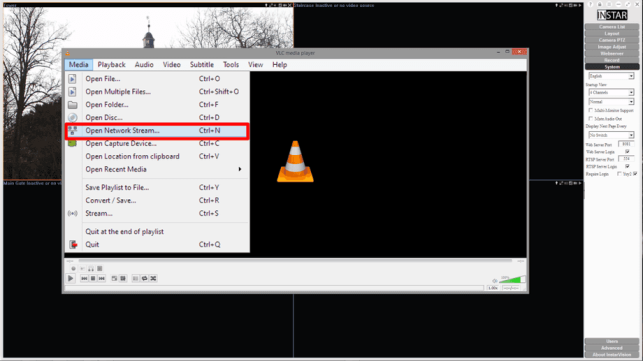The width and height of the screenshot is (643, 361).
Task: Click the InstarVision help question icon
Action: [x=591, y=4]
